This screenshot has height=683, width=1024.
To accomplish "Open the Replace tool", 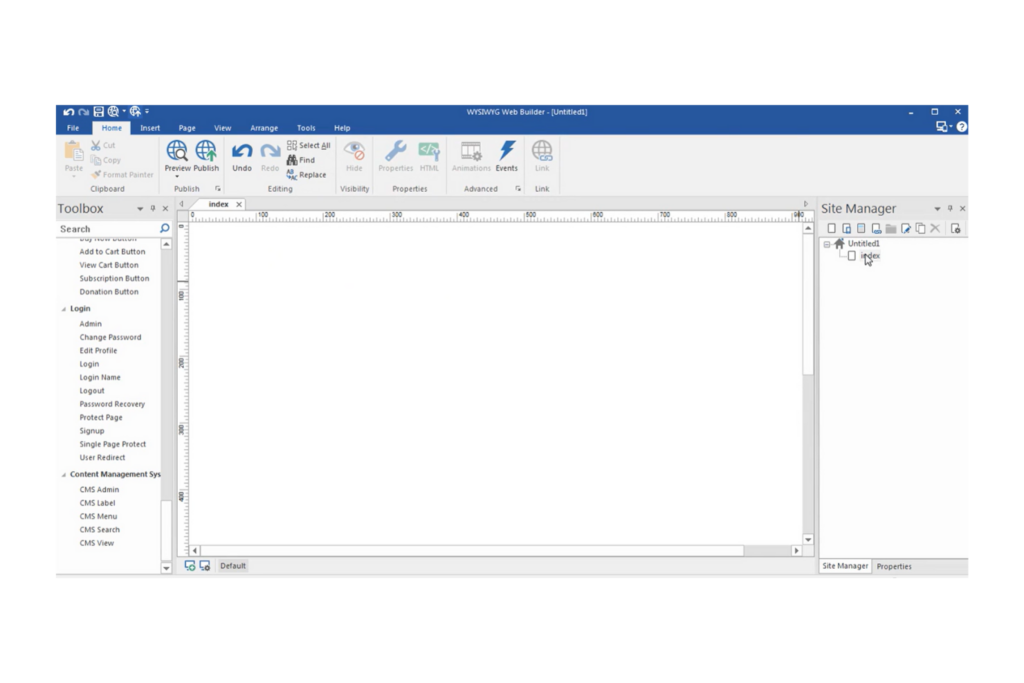I will (306, 174).
